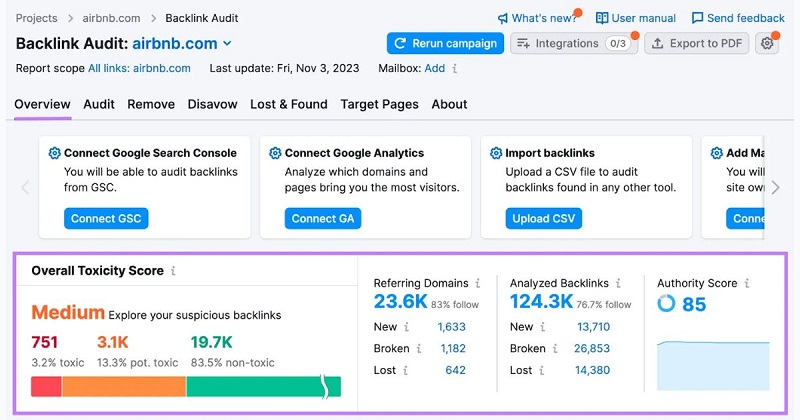
Task: Click the User manual book icon
Action: [x=602, y=18]
